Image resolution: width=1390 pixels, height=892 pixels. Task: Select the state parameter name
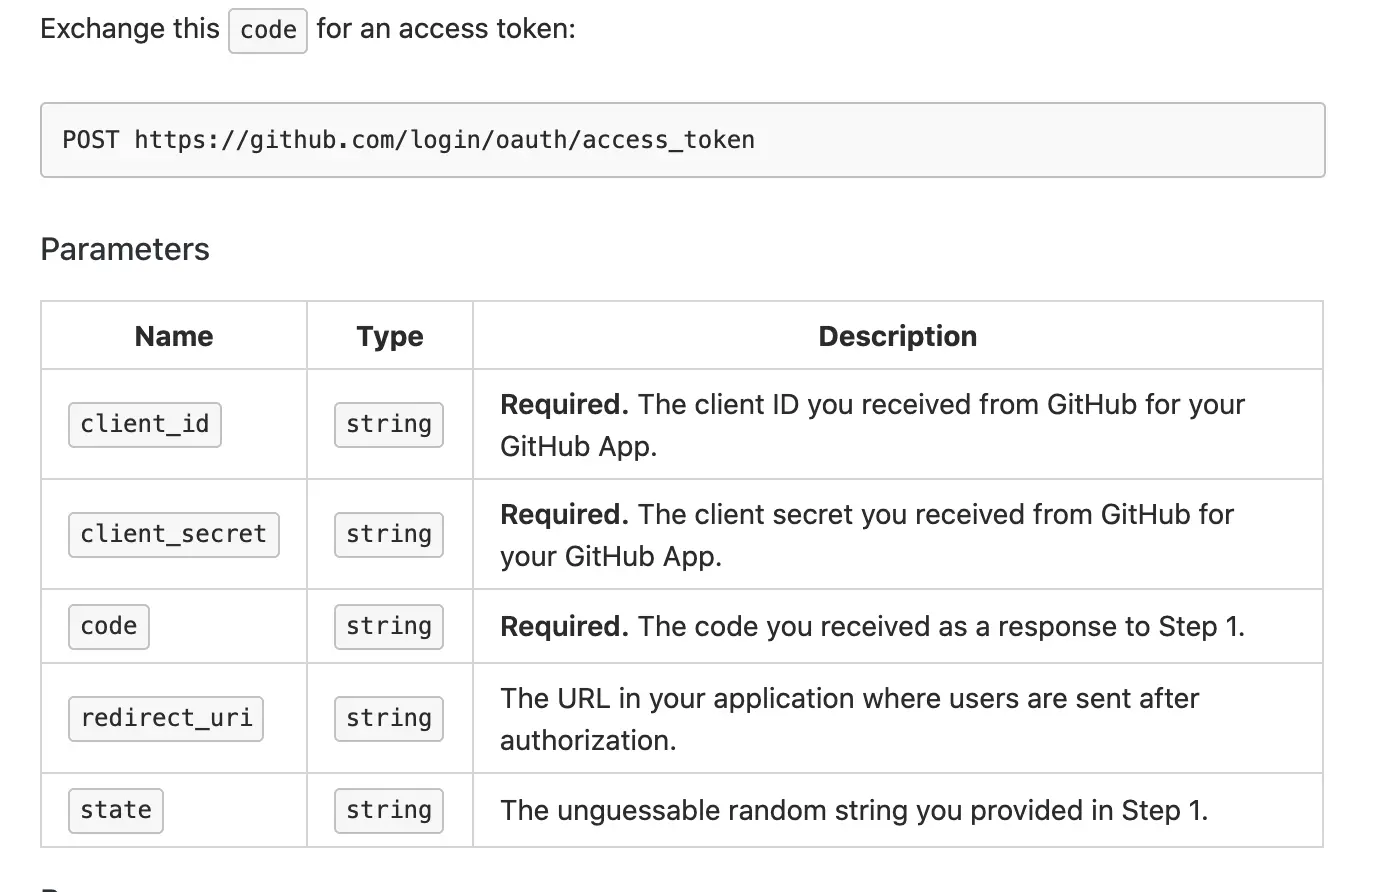tap(116, 810)
